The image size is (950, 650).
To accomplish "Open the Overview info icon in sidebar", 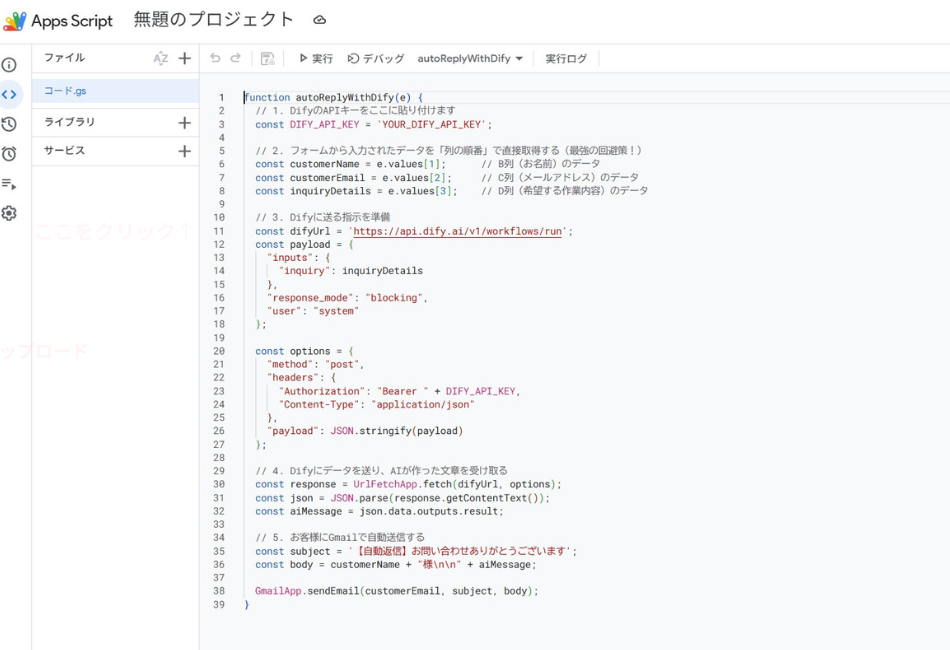I will 9,65.
